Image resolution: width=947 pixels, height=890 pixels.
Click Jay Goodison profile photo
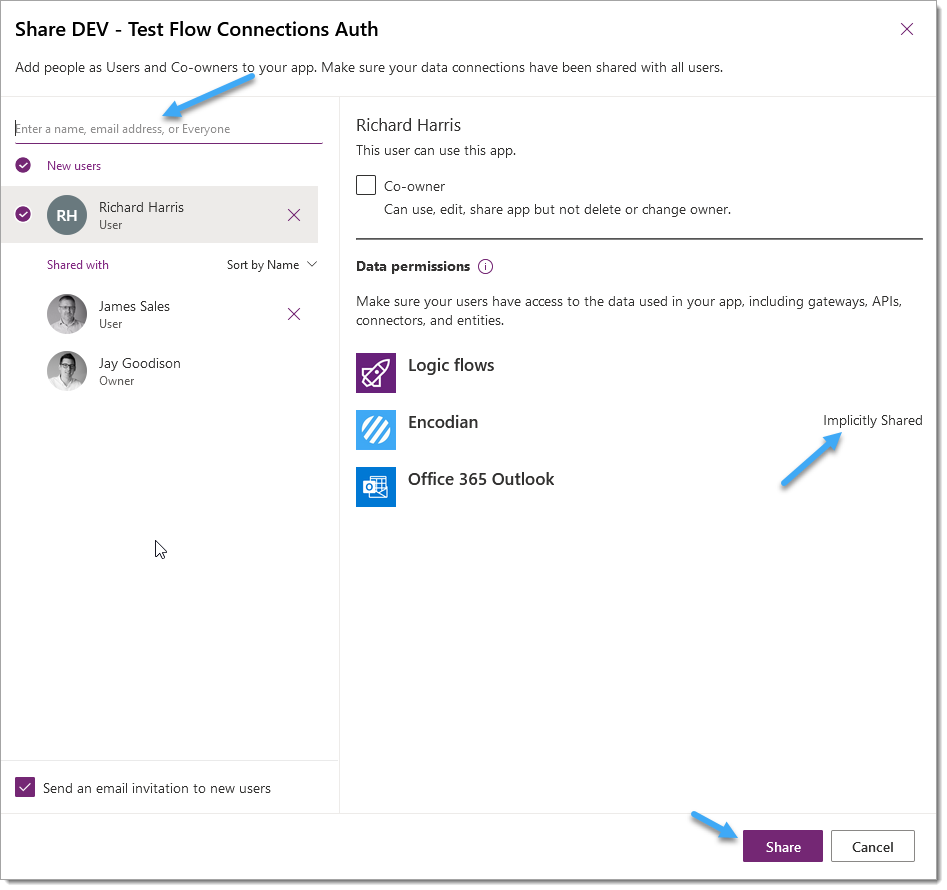[66, 371]
